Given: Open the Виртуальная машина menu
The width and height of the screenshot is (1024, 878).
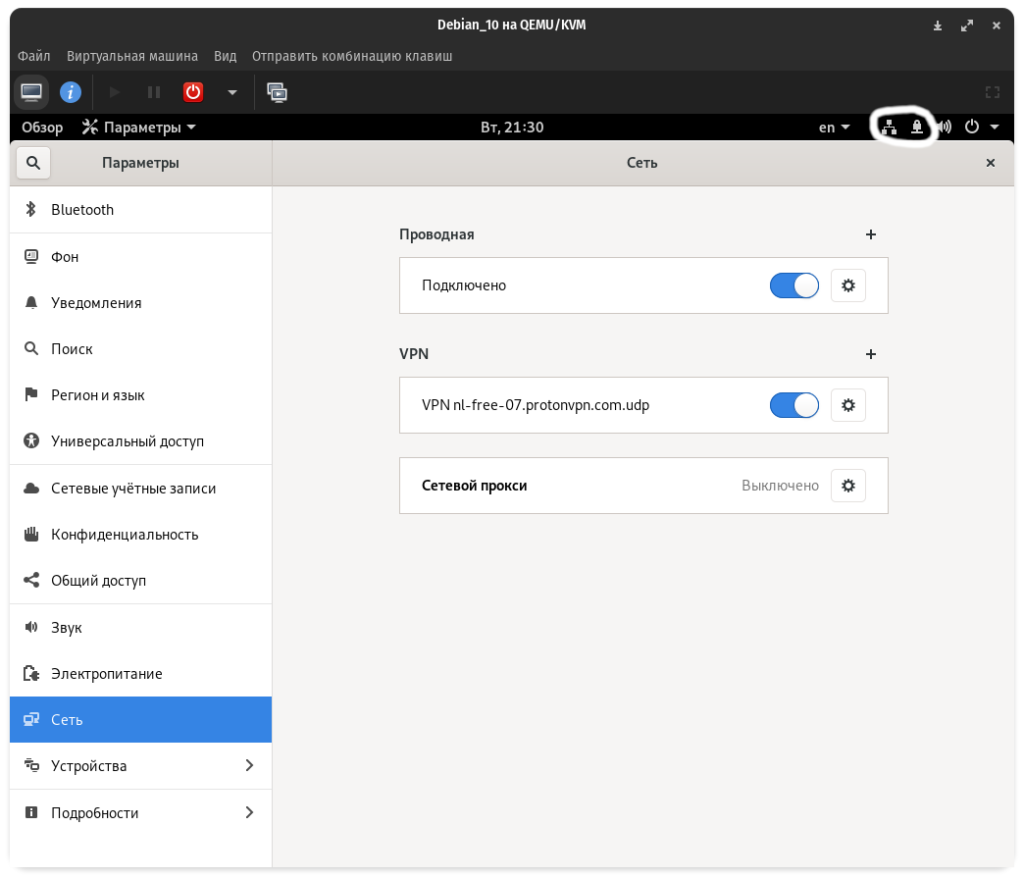Looking at the screenshot, I should tap(132, 56).
